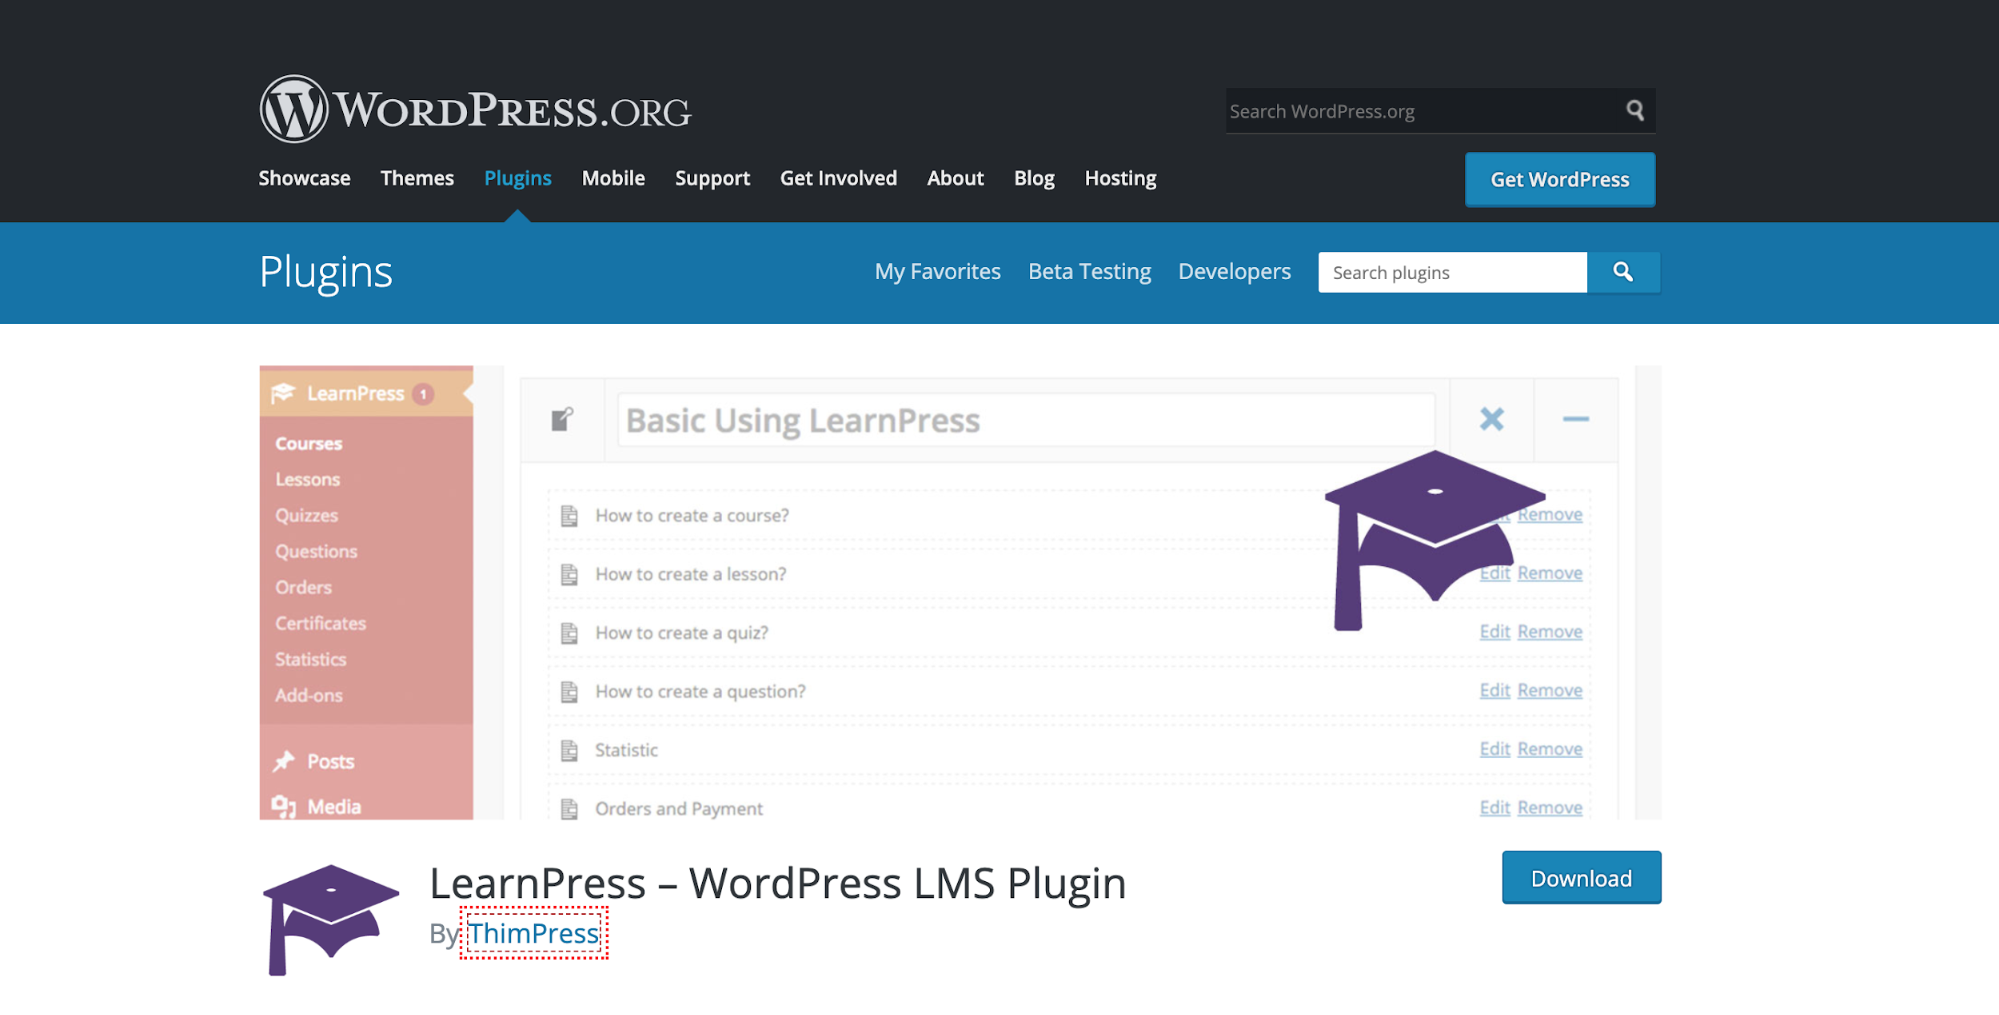Open the ThimPress author link
The width and height of the screenshot is (1999, 1015).
coord(534,933)
